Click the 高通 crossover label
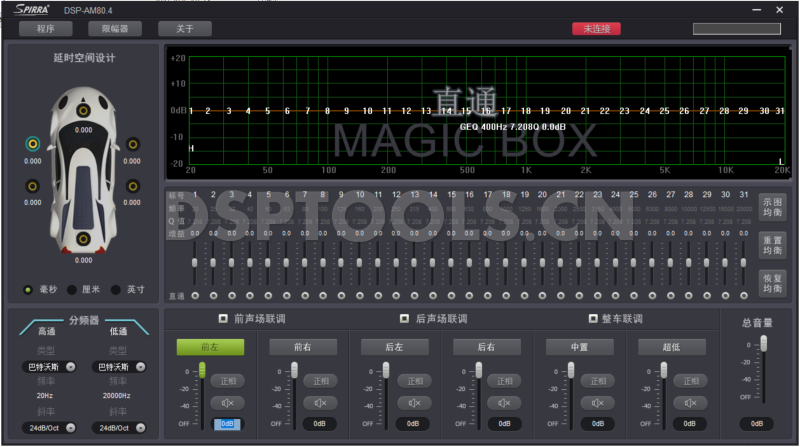This screenshot has height=447, width=800. click(46, 331)
